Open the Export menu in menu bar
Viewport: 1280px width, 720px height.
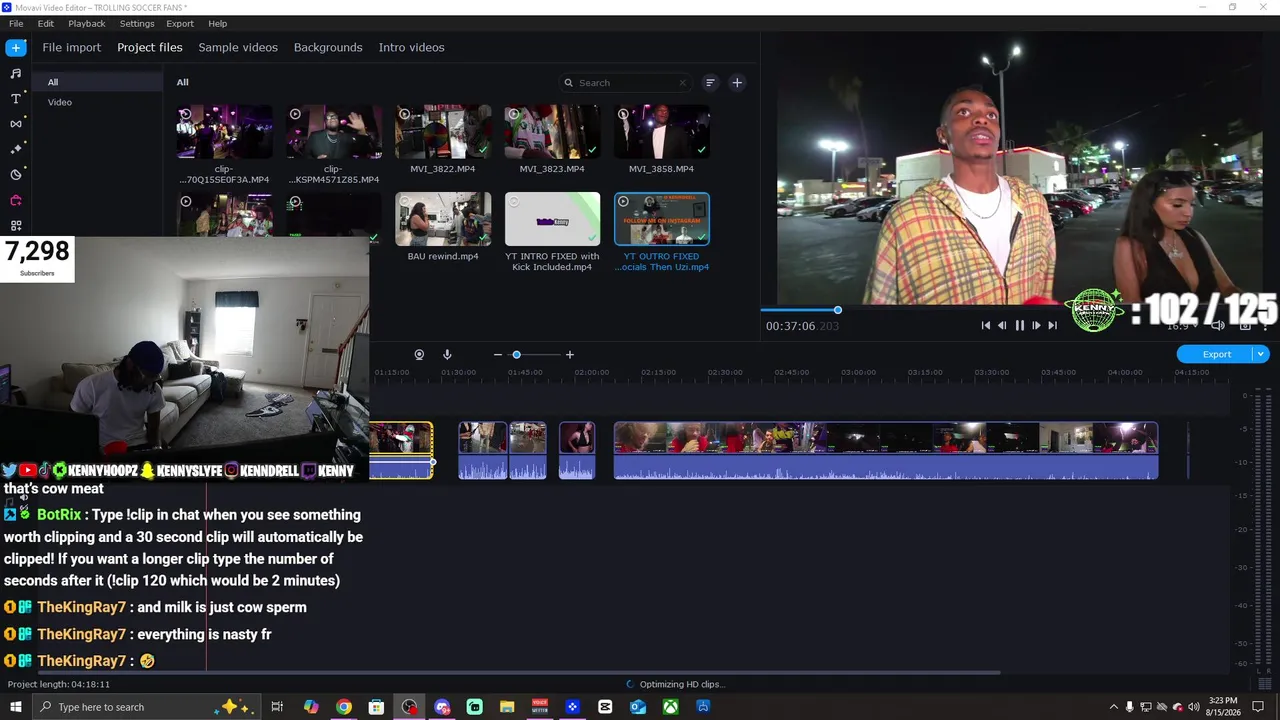coord(180,23)
